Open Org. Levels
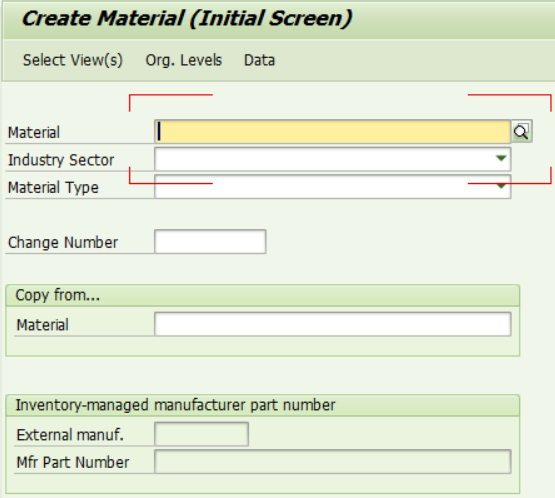This screenshot has width=555, height=498. click(x=184, y=60)
